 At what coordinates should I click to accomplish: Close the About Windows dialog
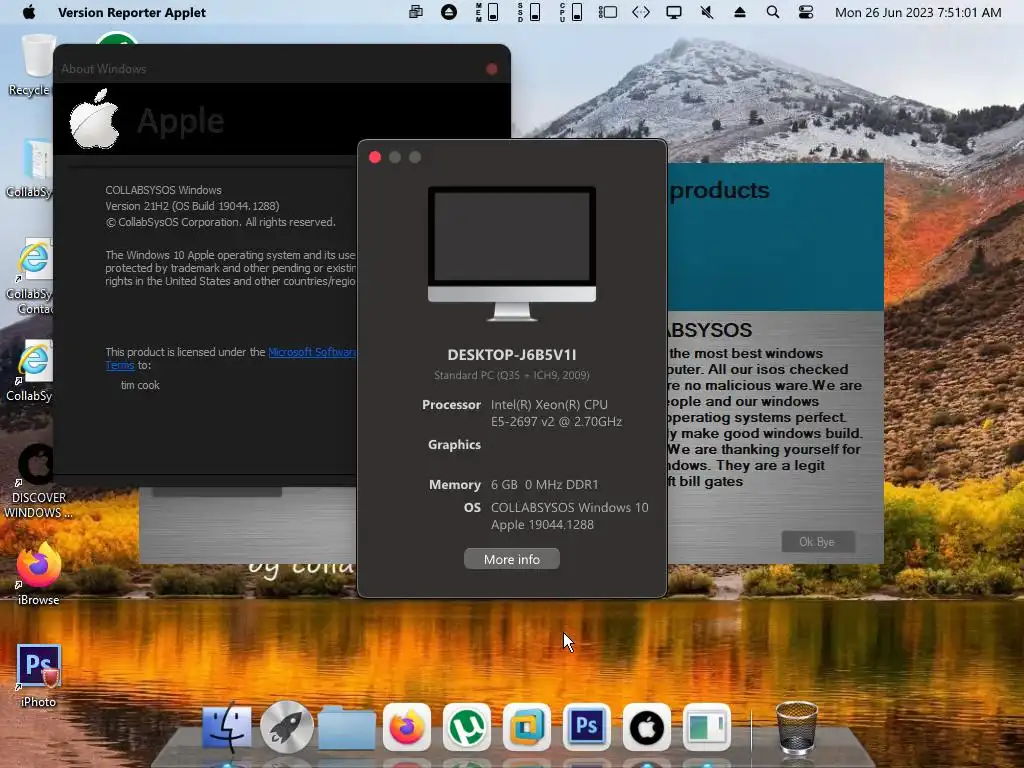coord(492,69)
